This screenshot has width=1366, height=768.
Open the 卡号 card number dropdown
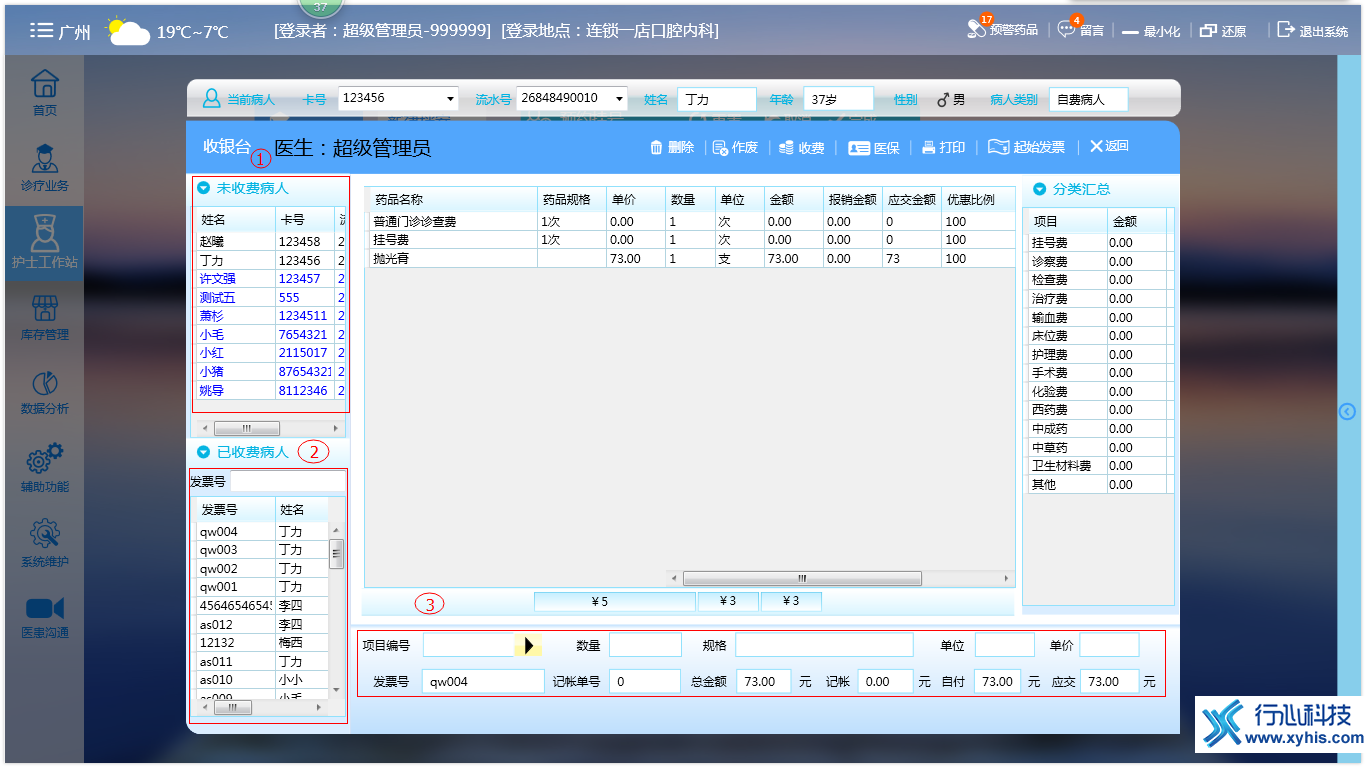[x=452, y=98]
